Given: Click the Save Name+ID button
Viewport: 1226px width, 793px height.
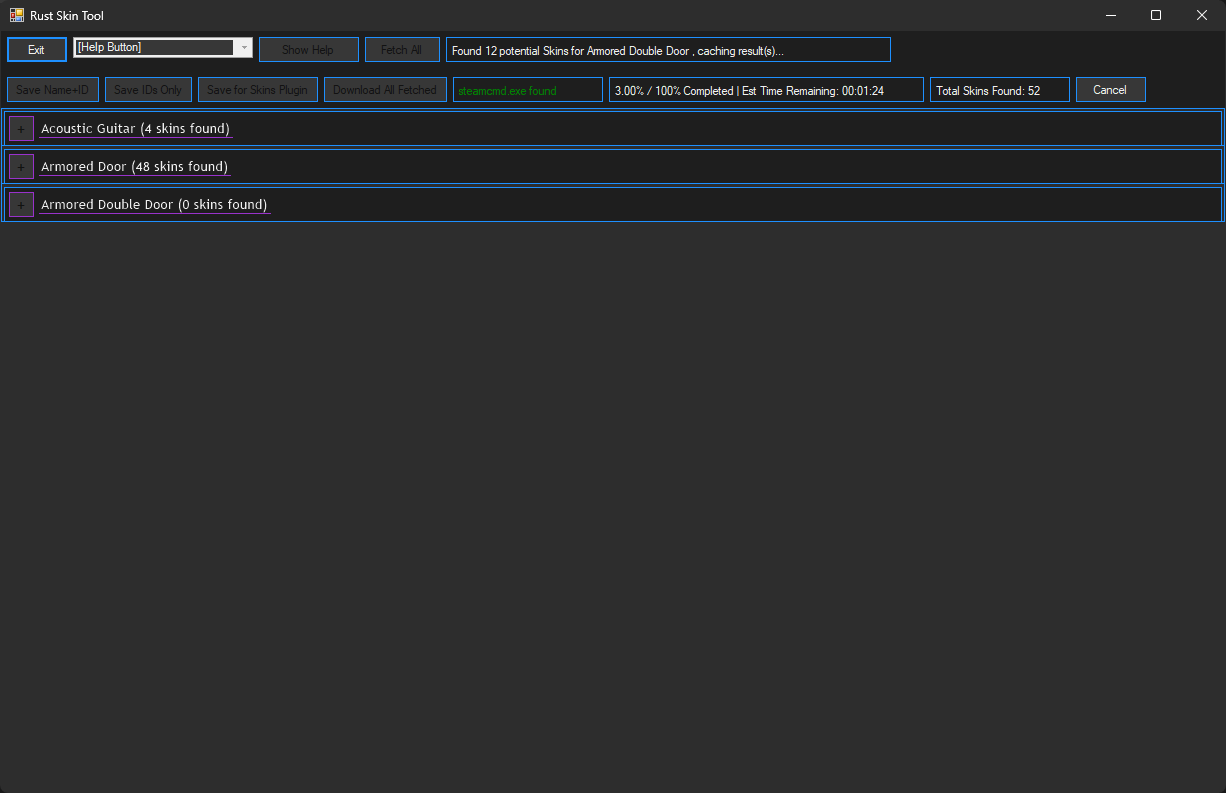Looking at the screenshot, I should 53,90.
